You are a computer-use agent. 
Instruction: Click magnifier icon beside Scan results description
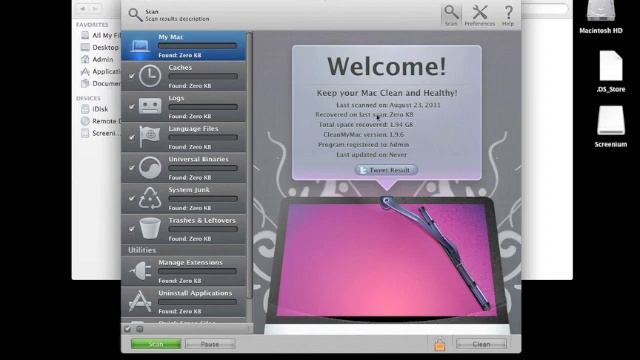tap(135, 15)
